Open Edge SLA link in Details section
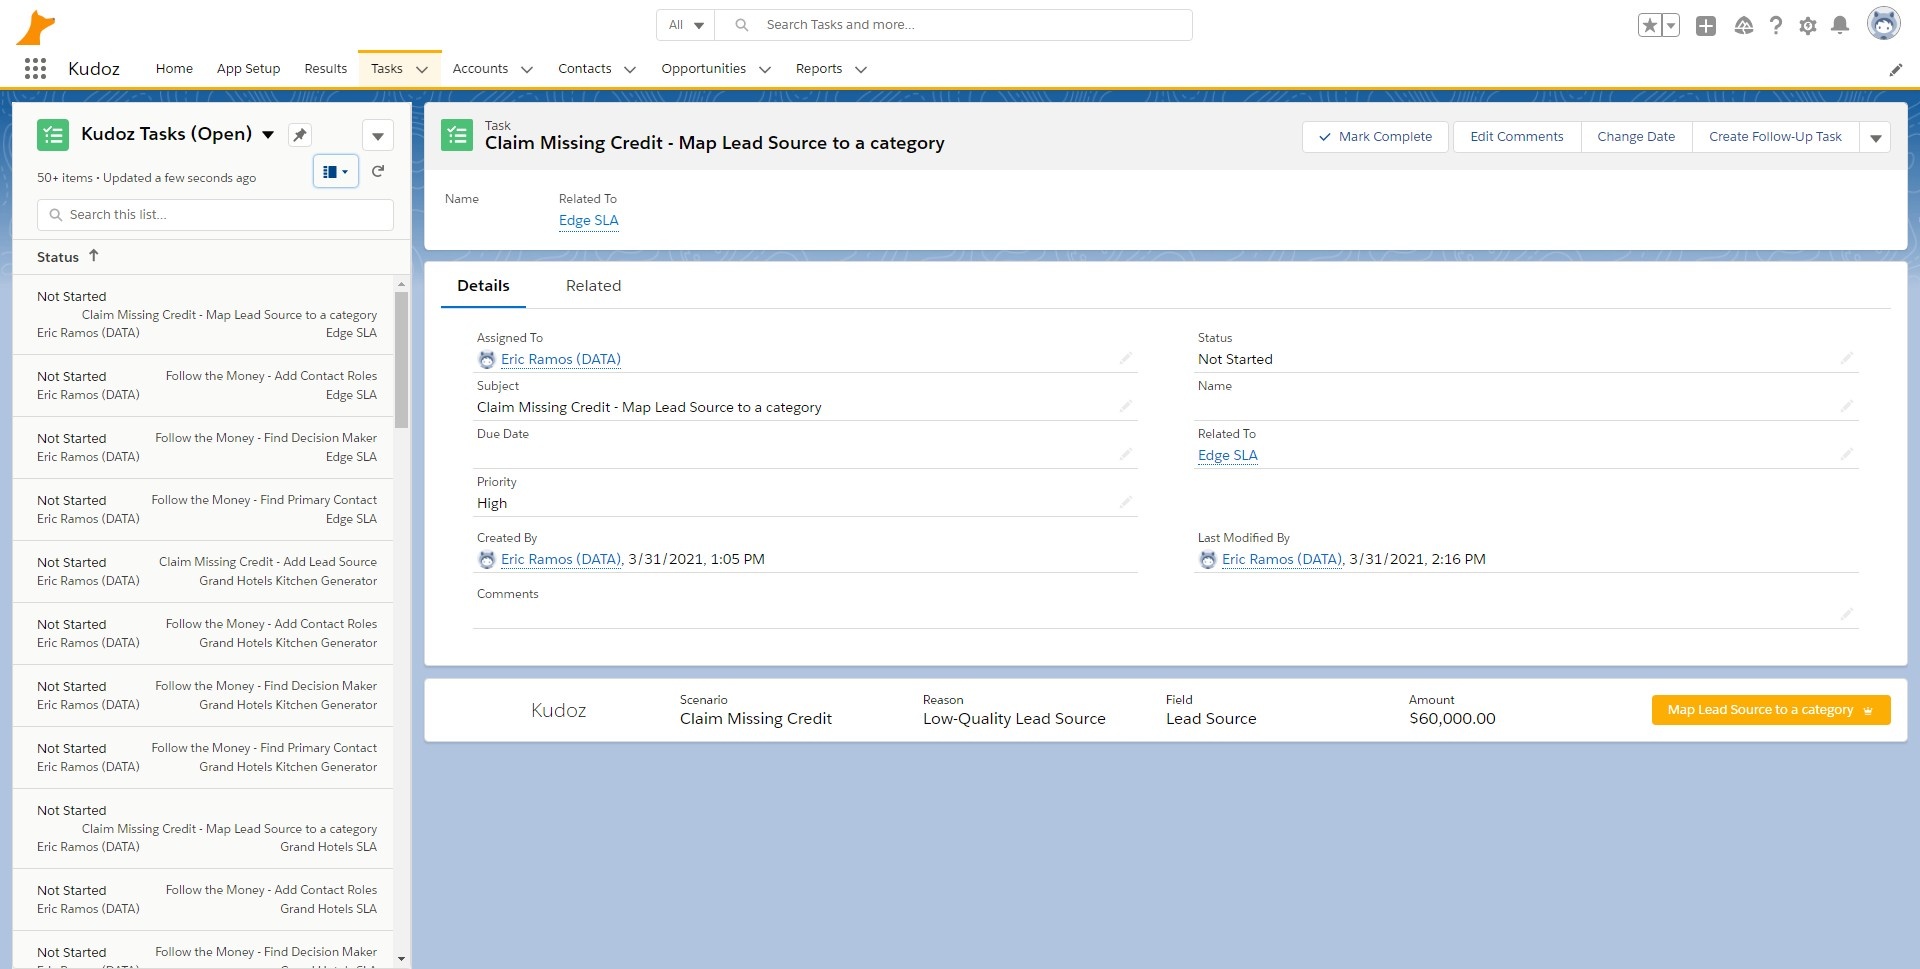Image resolution: width=1920 pixels, height=969 pixels. pos(1228,455)
